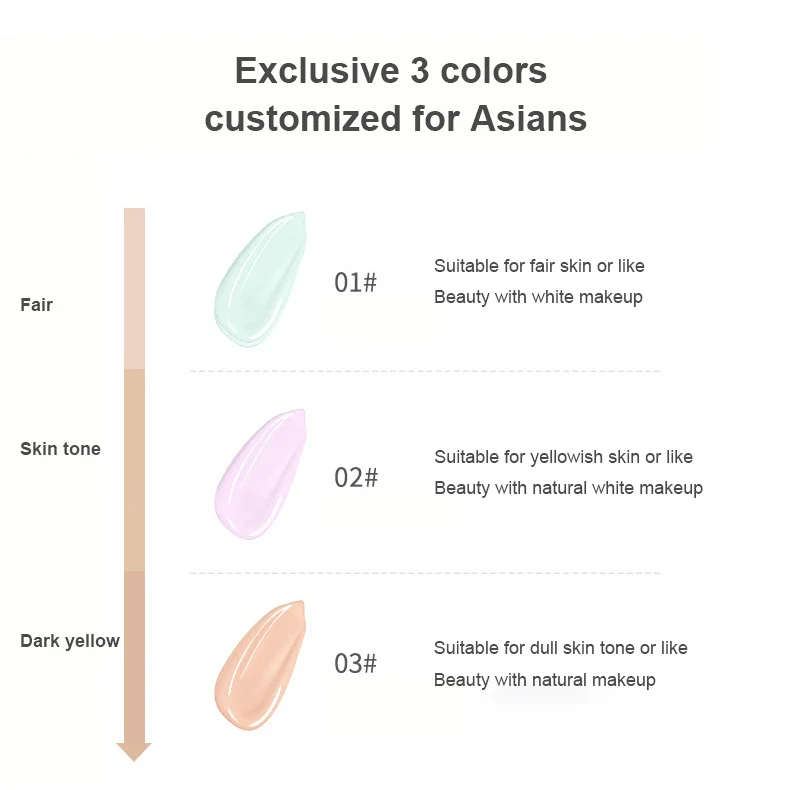The width and height of the screenshot is (790, 790).
Task: Click the lightest Fair segment of the tone bar
Action: click(134, 288)
